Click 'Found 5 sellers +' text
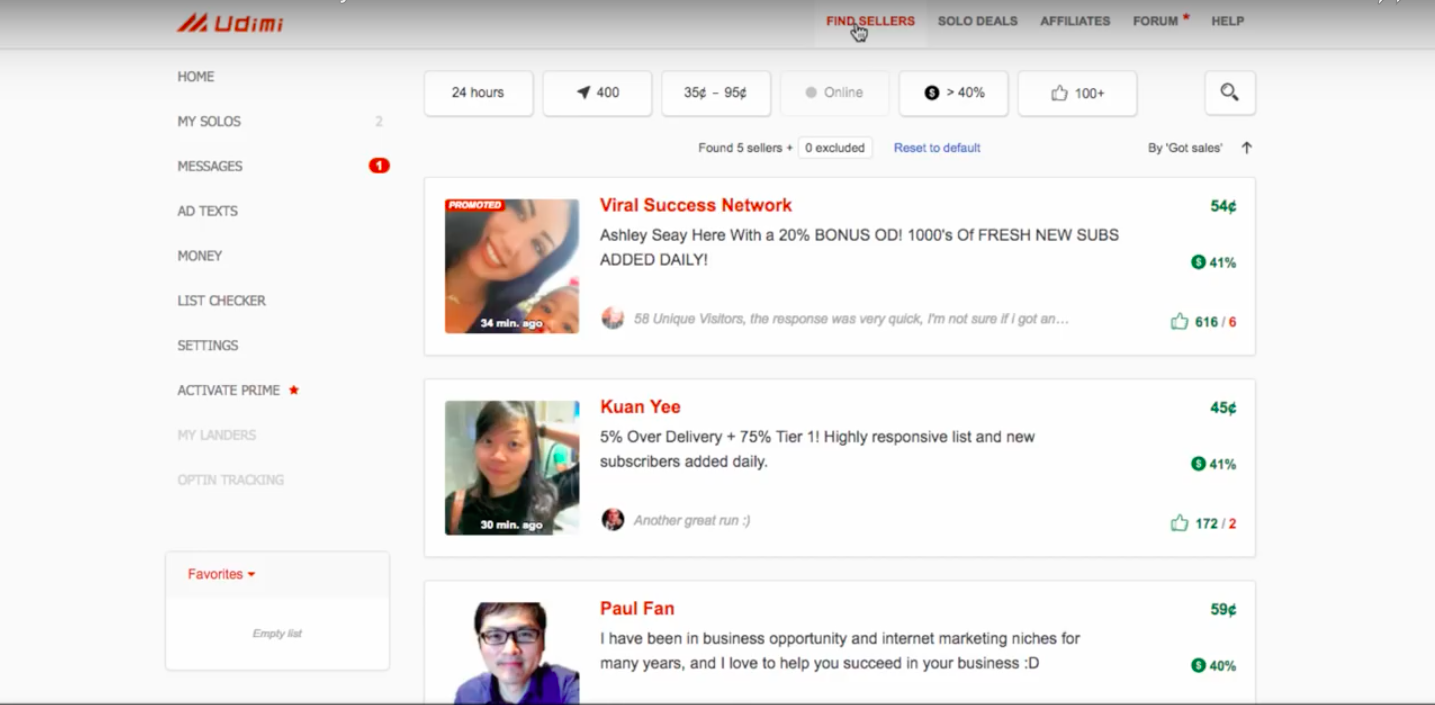This screenshot has height=705, width=1435. [x=745, y=148]
